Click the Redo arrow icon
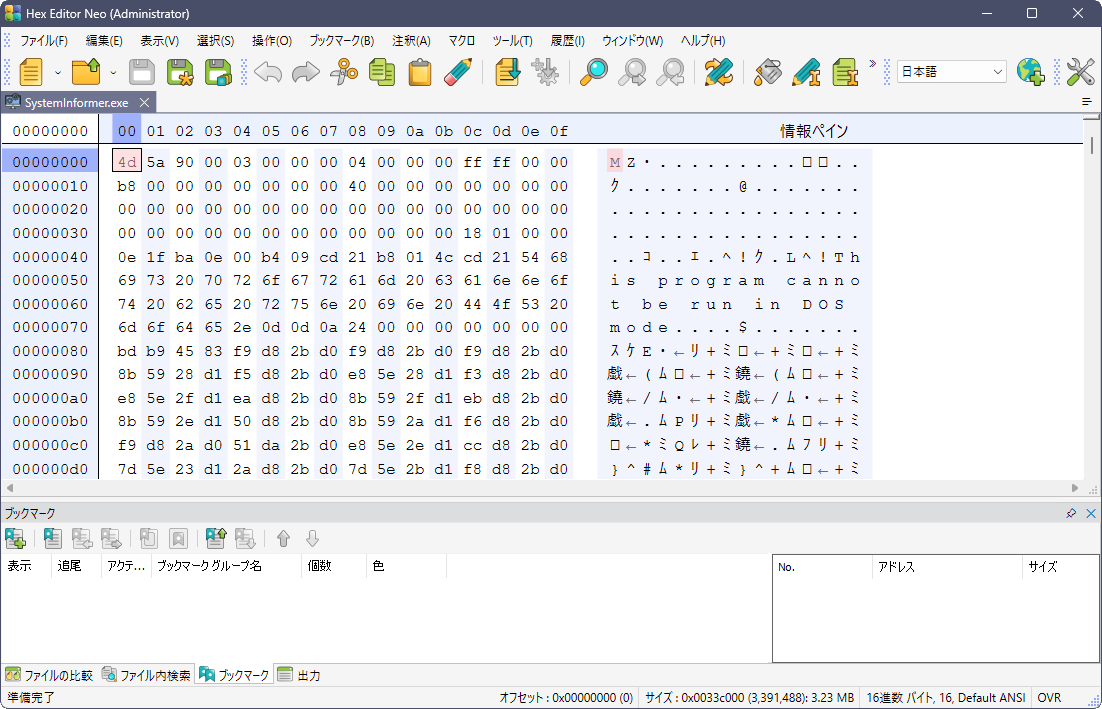Screen dimensions: 1102x709 (x=306, y=72)
